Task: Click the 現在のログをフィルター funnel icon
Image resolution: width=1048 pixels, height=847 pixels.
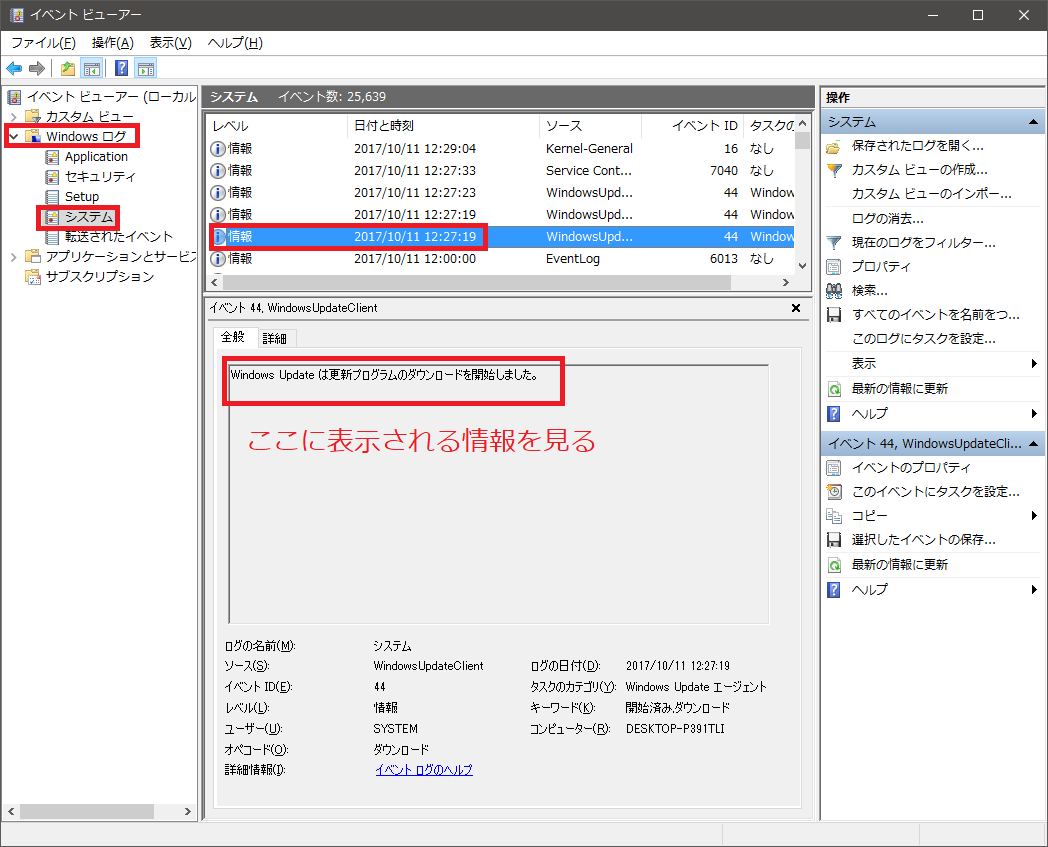Action: (834, 243)
